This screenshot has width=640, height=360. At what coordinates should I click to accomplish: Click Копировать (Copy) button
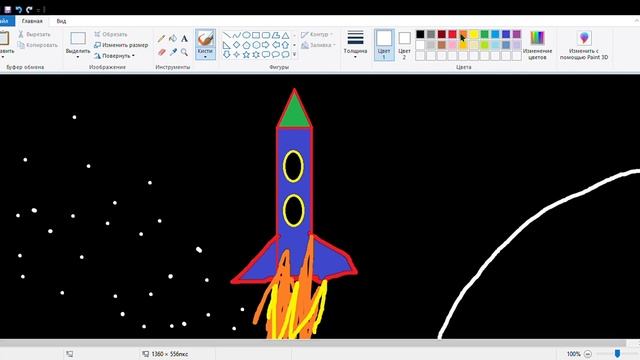point(38,45)
